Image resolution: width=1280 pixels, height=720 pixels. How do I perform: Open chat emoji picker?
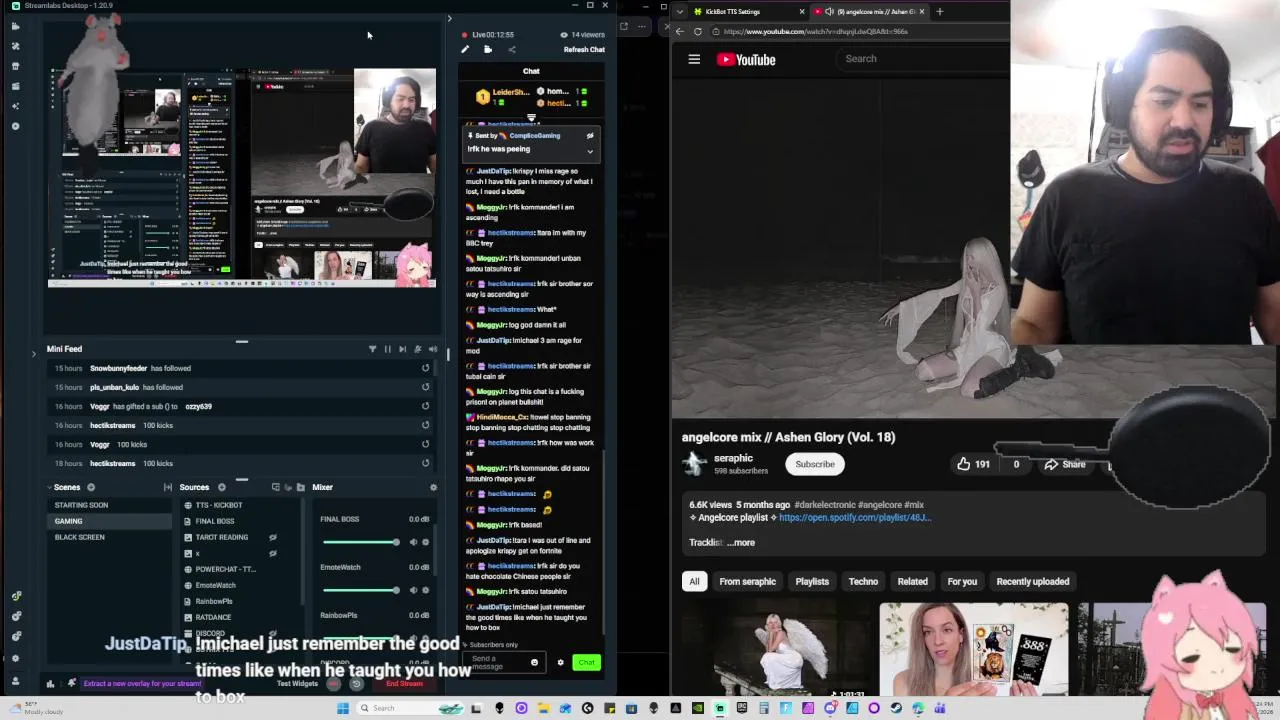534,662
